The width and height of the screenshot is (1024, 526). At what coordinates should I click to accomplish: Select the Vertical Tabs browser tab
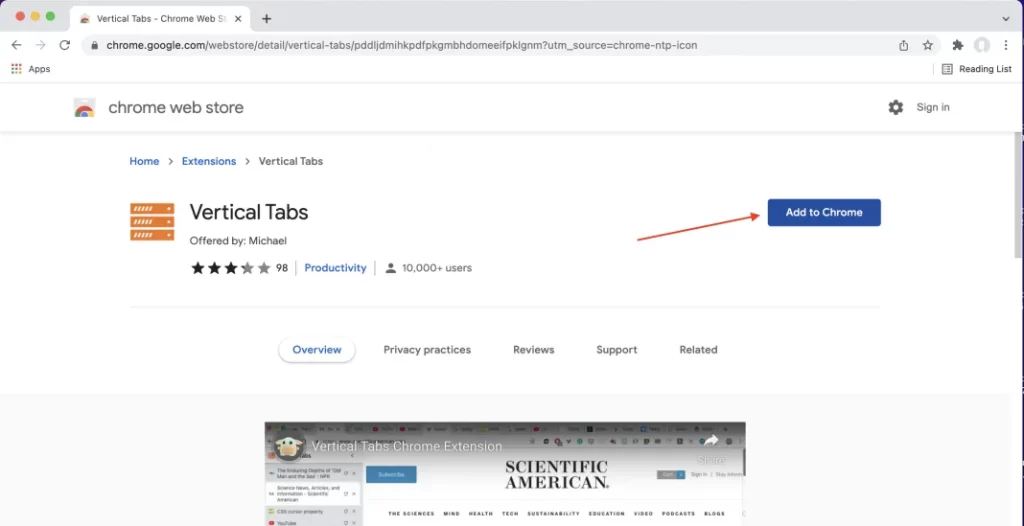pos(160,19)
